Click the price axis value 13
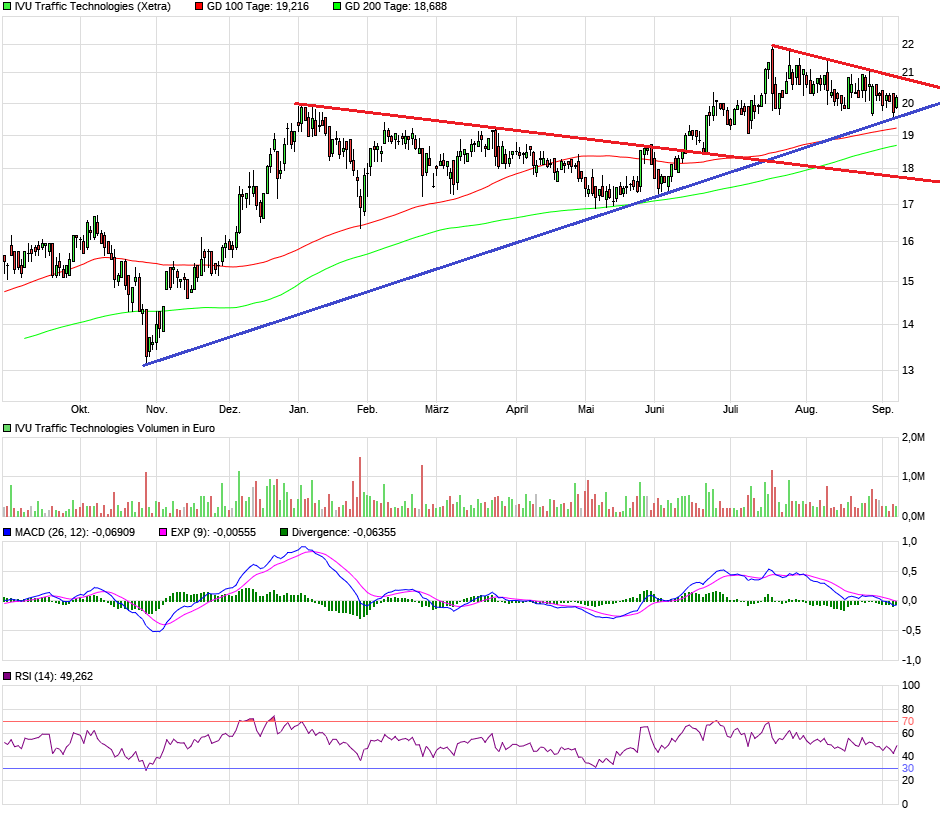Image resolution: width=940 pixels, height=814 pixels. [908, 370]
